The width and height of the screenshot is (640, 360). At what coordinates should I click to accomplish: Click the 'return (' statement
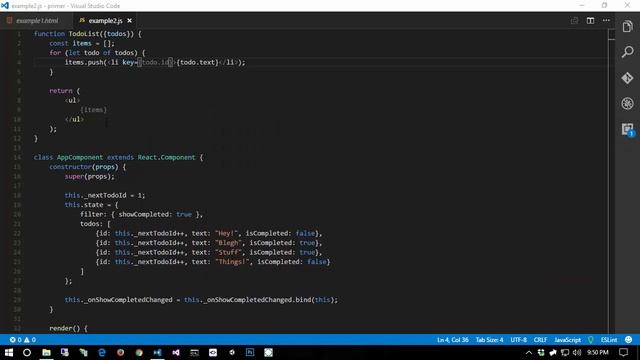tap(64, 91)
